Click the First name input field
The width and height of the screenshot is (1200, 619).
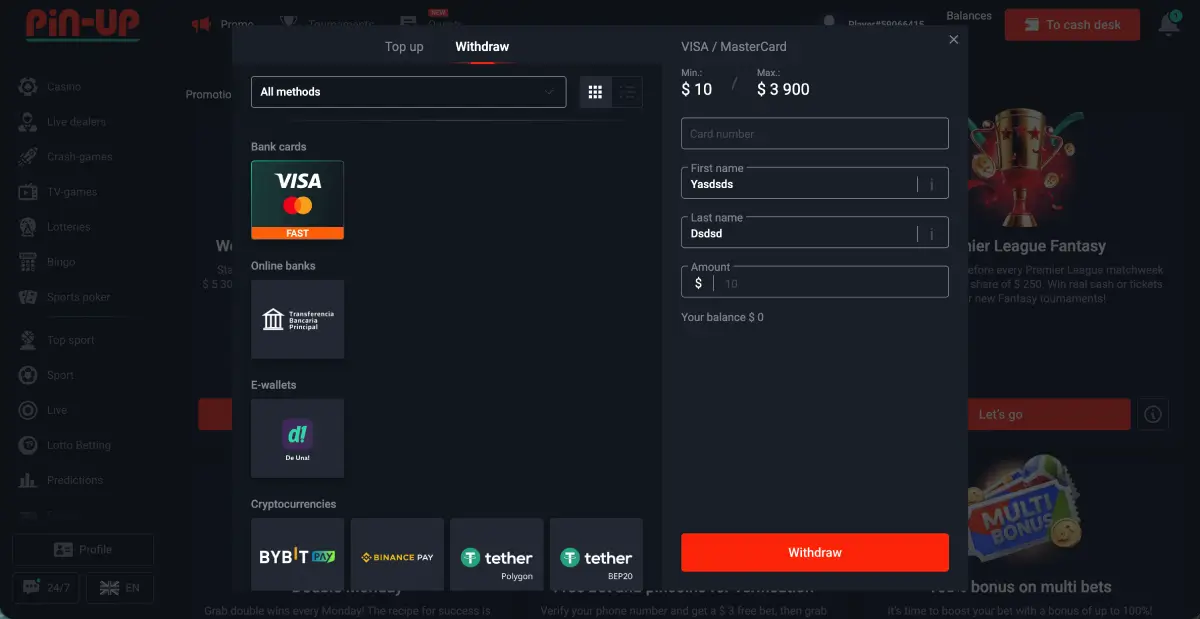(815, 183)
